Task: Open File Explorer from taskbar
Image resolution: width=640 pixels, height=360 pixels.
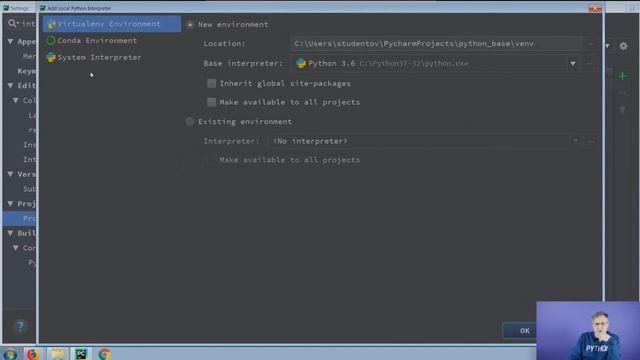Action: [x=58, y=354]
